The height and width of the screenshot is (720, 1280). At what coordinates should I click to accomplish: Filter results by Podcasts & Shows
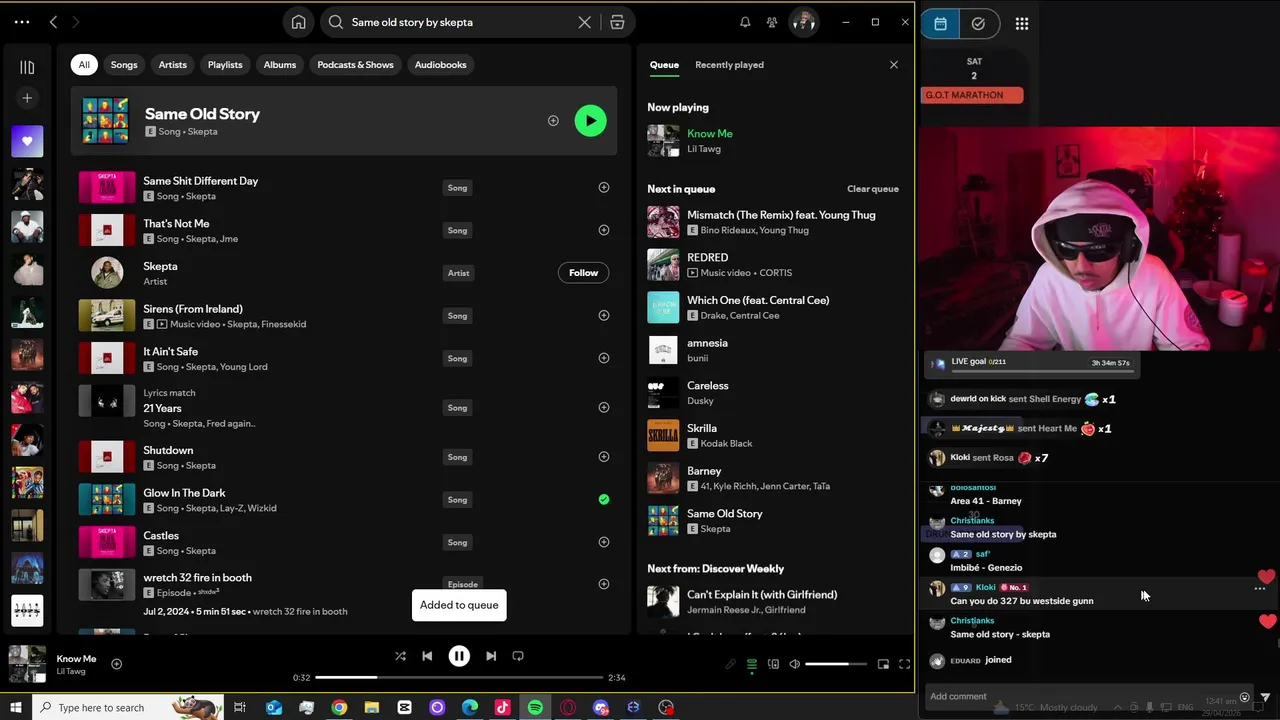point(355,65)
